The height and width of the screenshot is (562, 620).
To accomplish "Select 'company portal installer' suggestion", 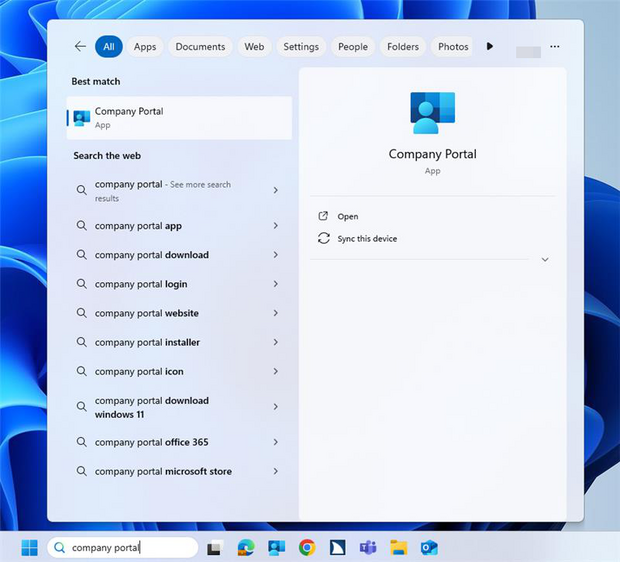I will [x=179, y=342].
